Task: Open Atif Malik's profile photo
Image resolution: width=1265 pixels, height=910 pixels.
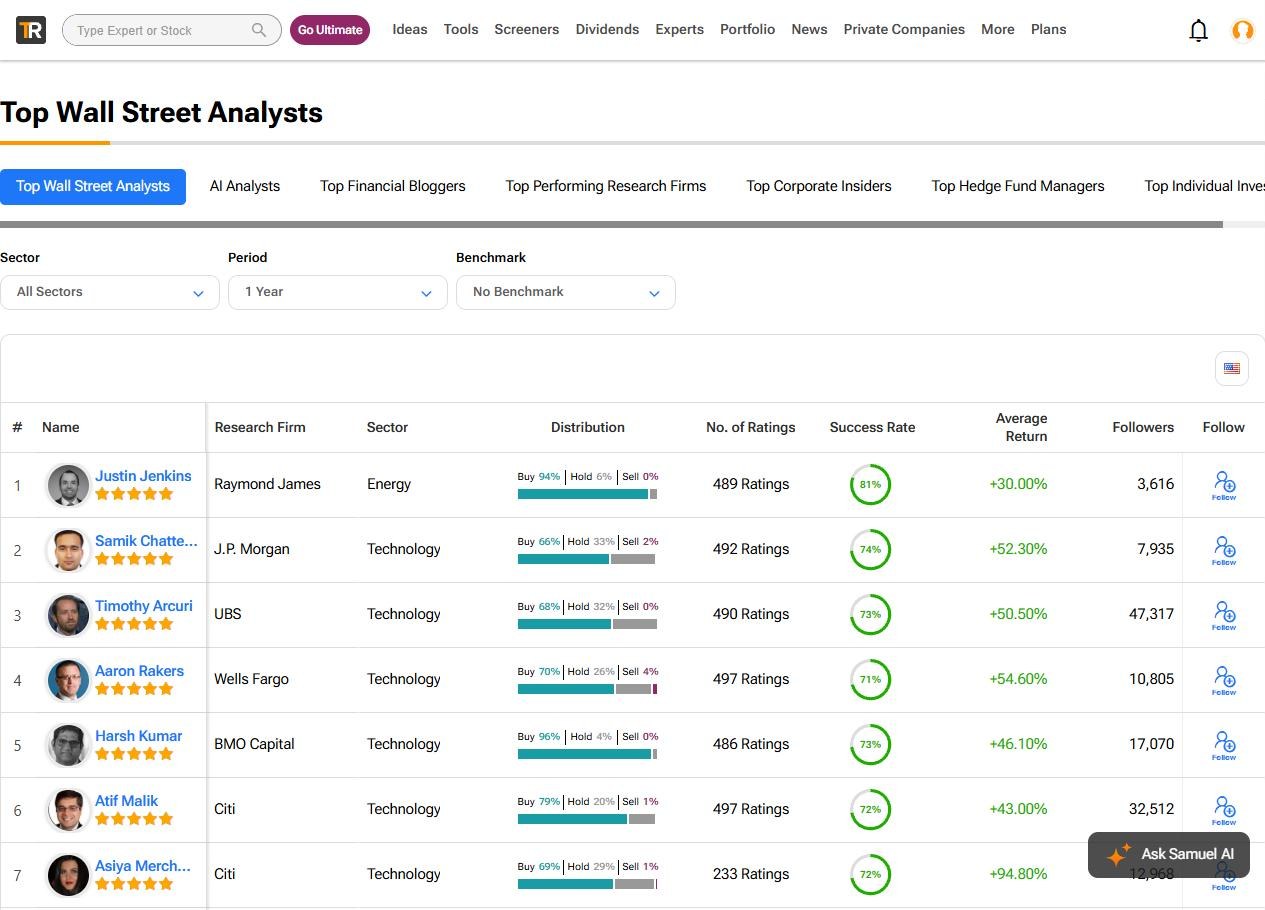Action: click(x=68, y=810)
